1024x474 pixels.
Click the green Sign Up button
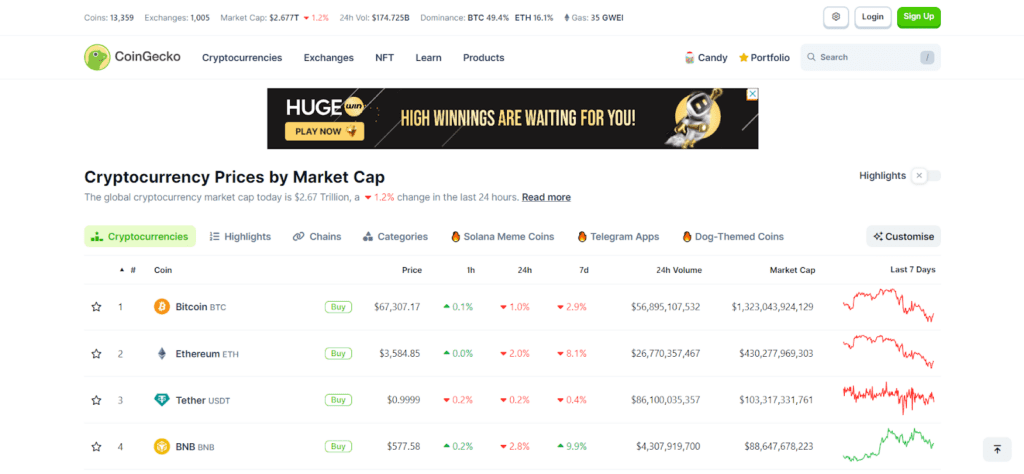918,17
